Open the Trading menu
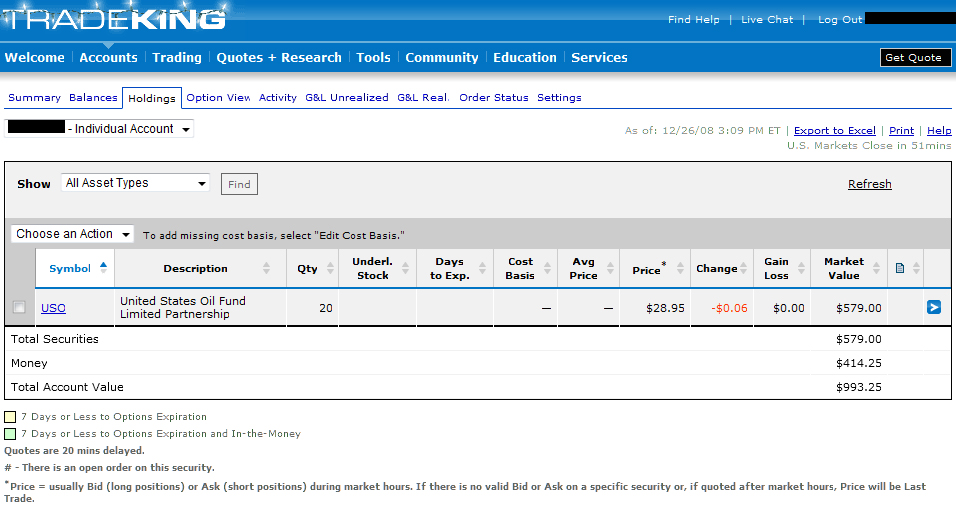956x505 pixels. [177, 57]
